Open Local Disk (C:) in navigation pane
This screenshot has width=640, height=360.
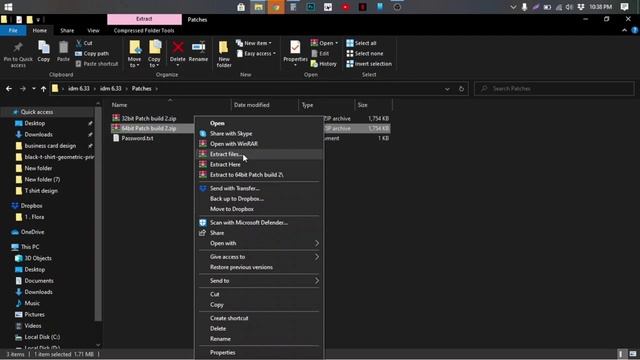tap(42, 337)
